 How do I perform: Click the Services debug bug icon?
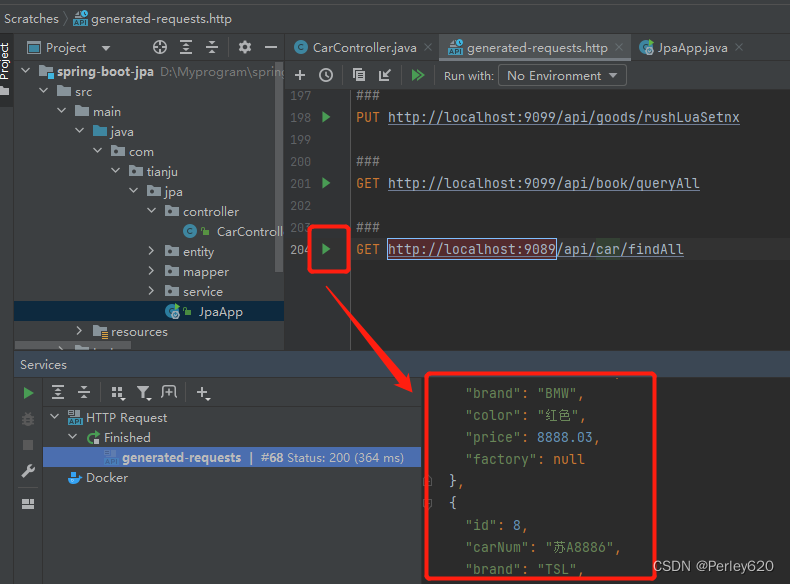click(x=28, y=419)
